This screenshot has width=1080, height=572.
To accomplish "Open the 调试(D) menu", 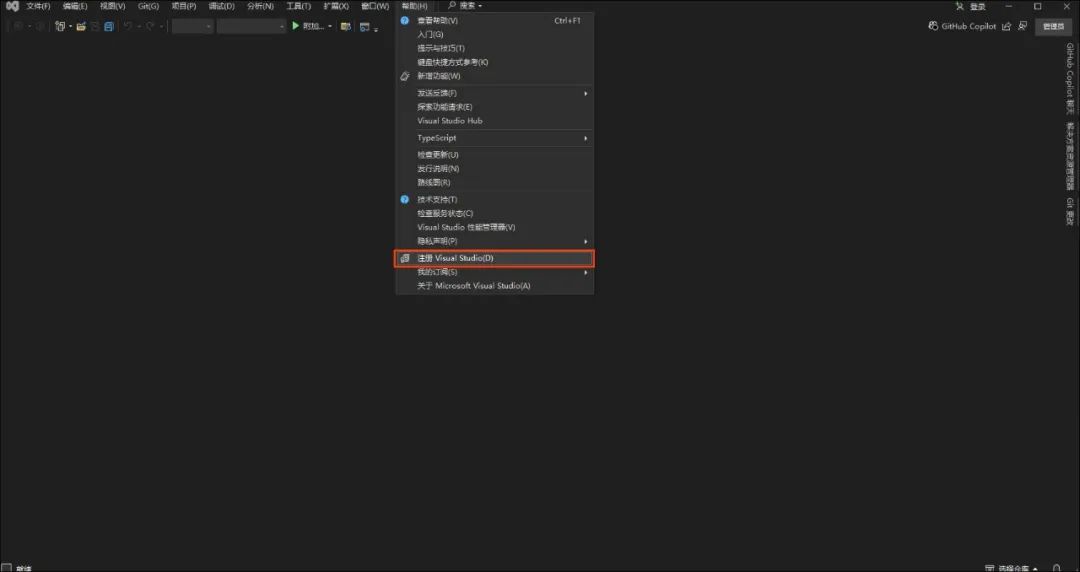I will click(222, 6).
